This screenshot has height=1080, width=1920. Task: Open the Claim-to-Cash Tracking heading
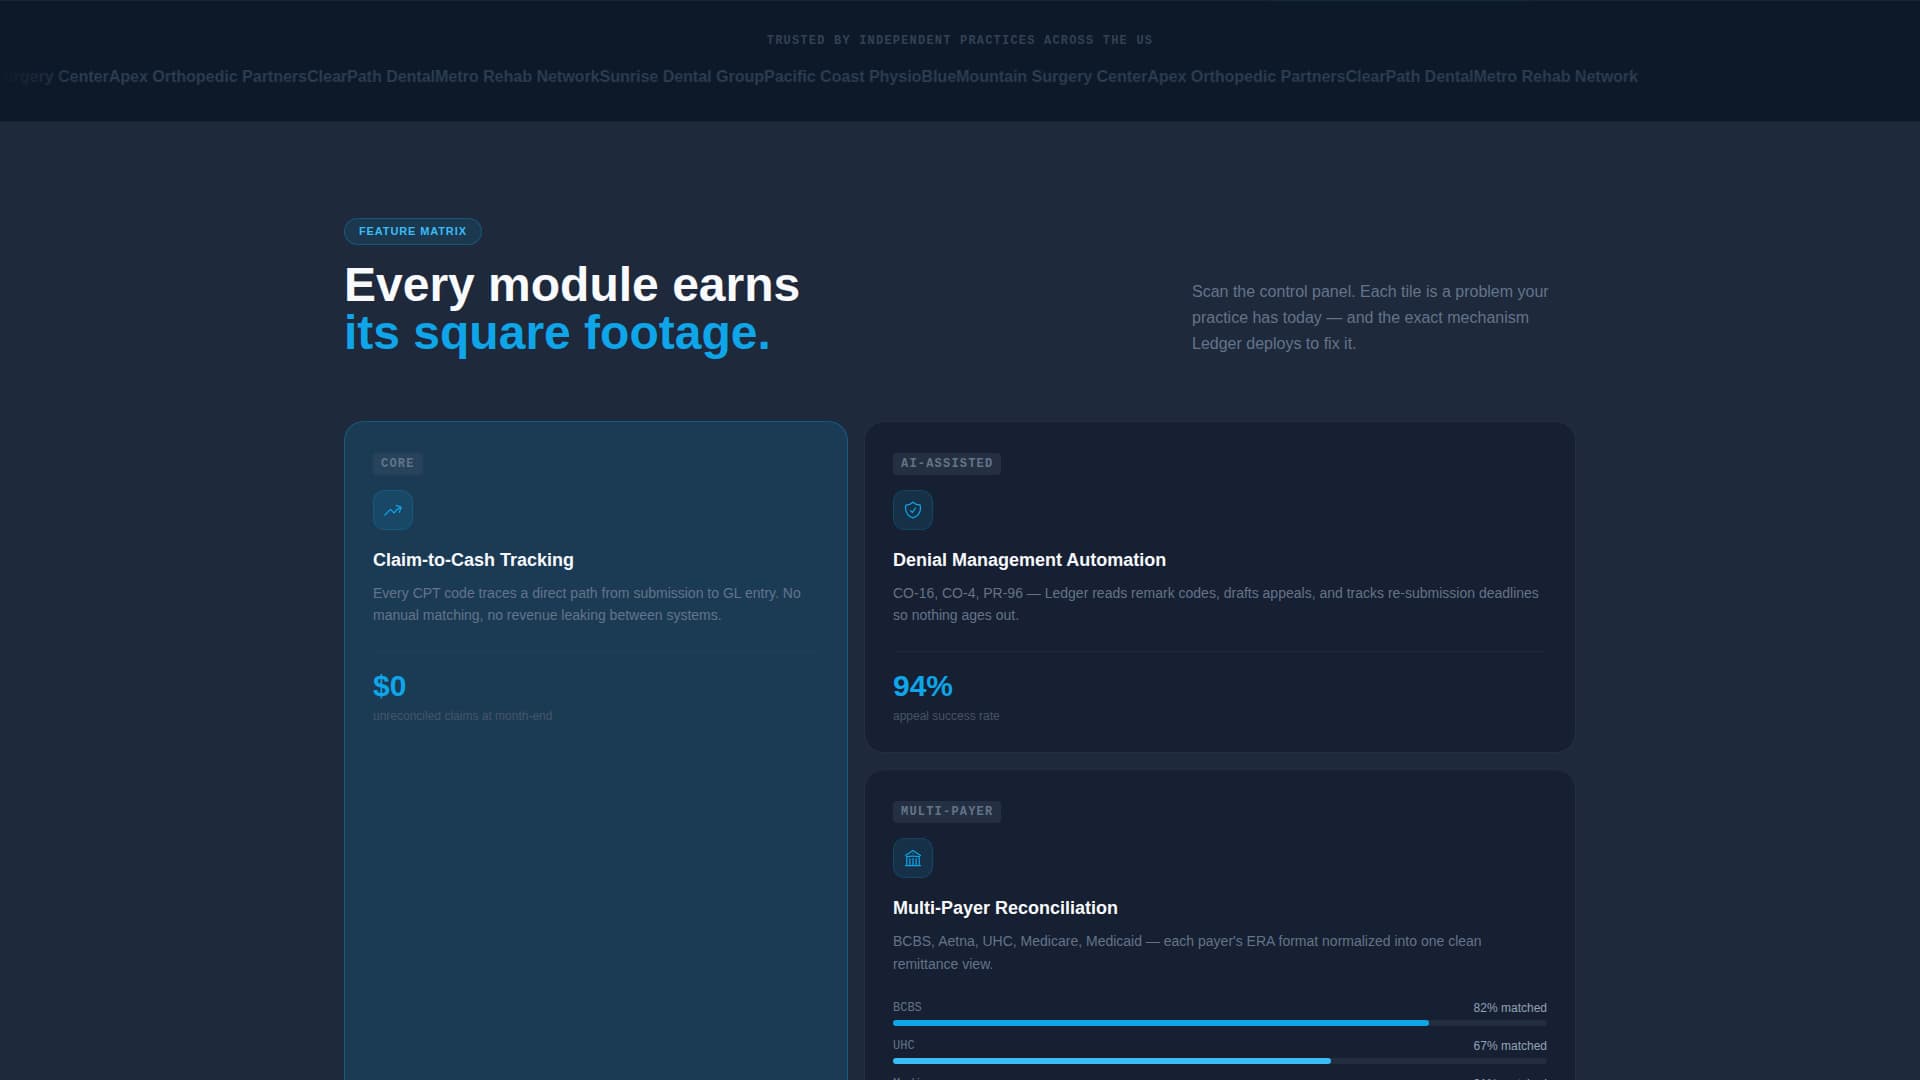473,560
